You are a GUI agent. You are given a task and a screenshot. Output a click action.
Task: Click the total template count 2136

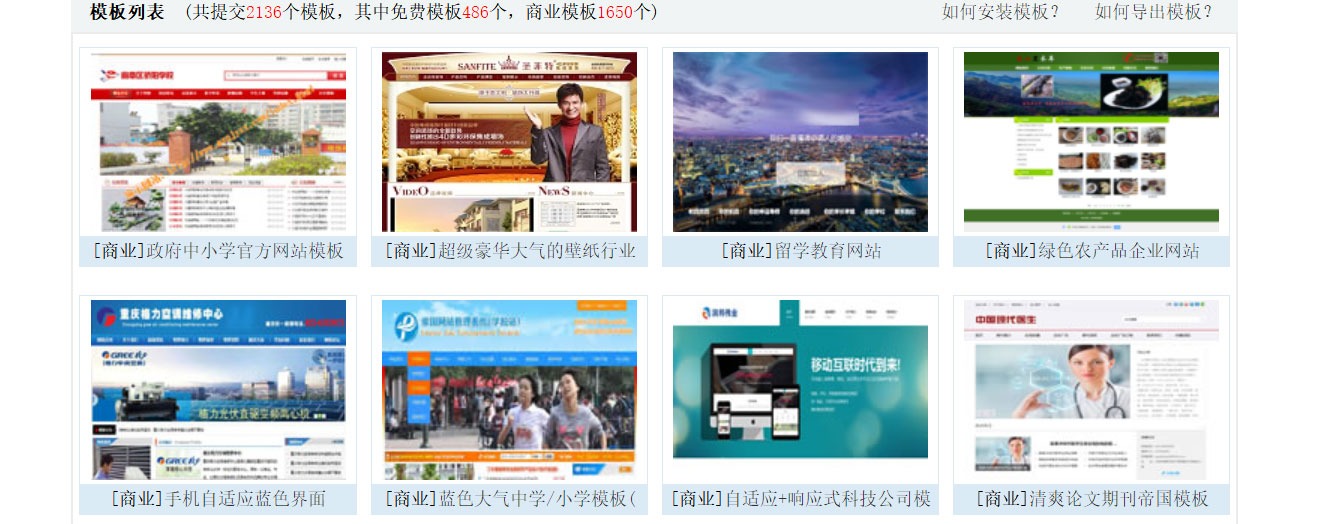(264, 12)
